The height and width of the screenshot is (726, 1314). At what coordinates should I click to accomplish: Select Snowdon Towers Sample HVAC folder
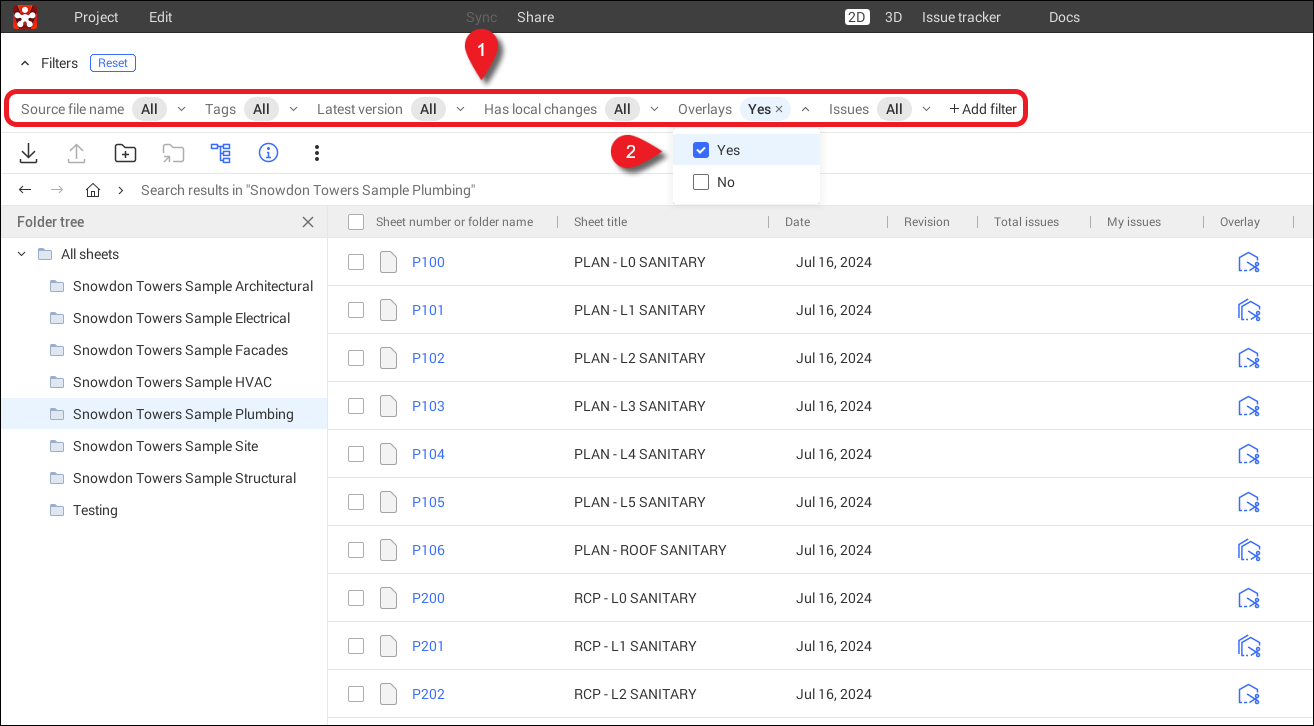[x=172, y=382]
